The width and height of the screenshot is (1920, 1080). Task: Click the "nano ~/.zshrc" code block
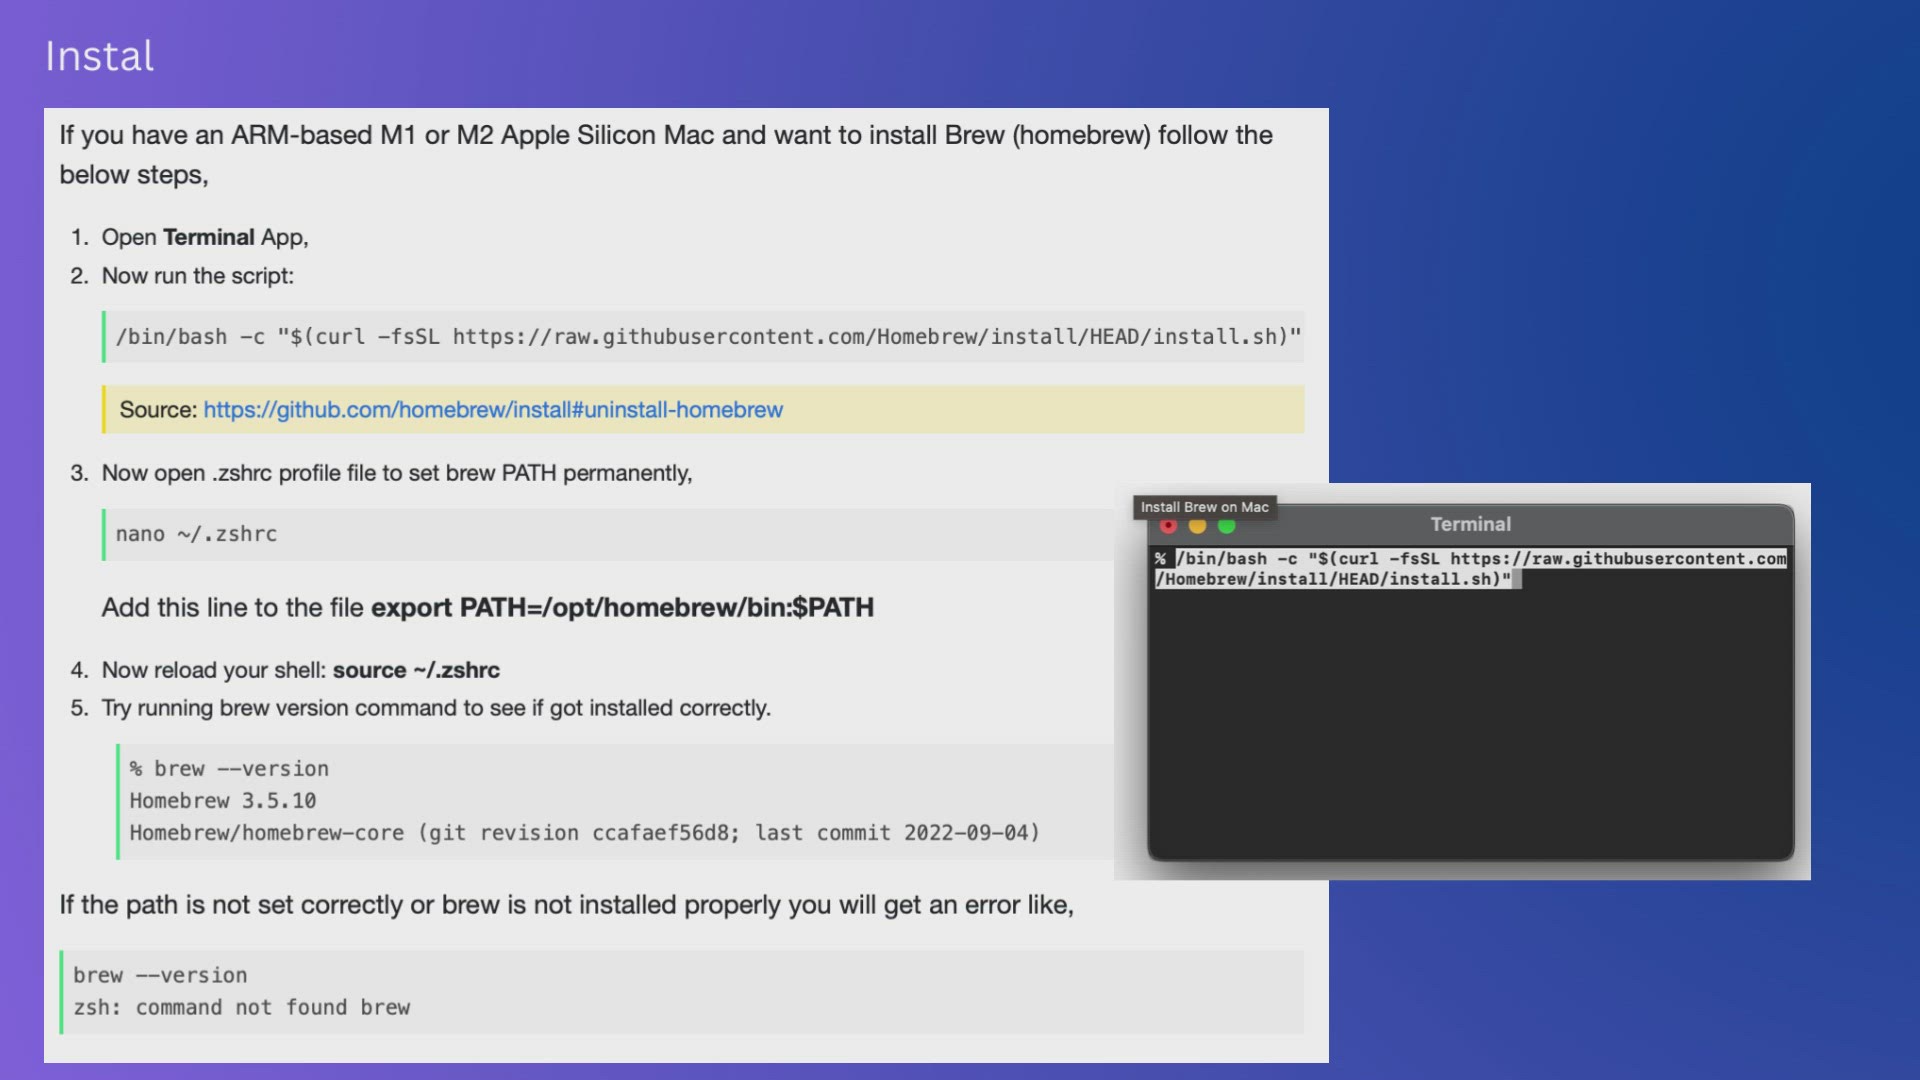196,534
